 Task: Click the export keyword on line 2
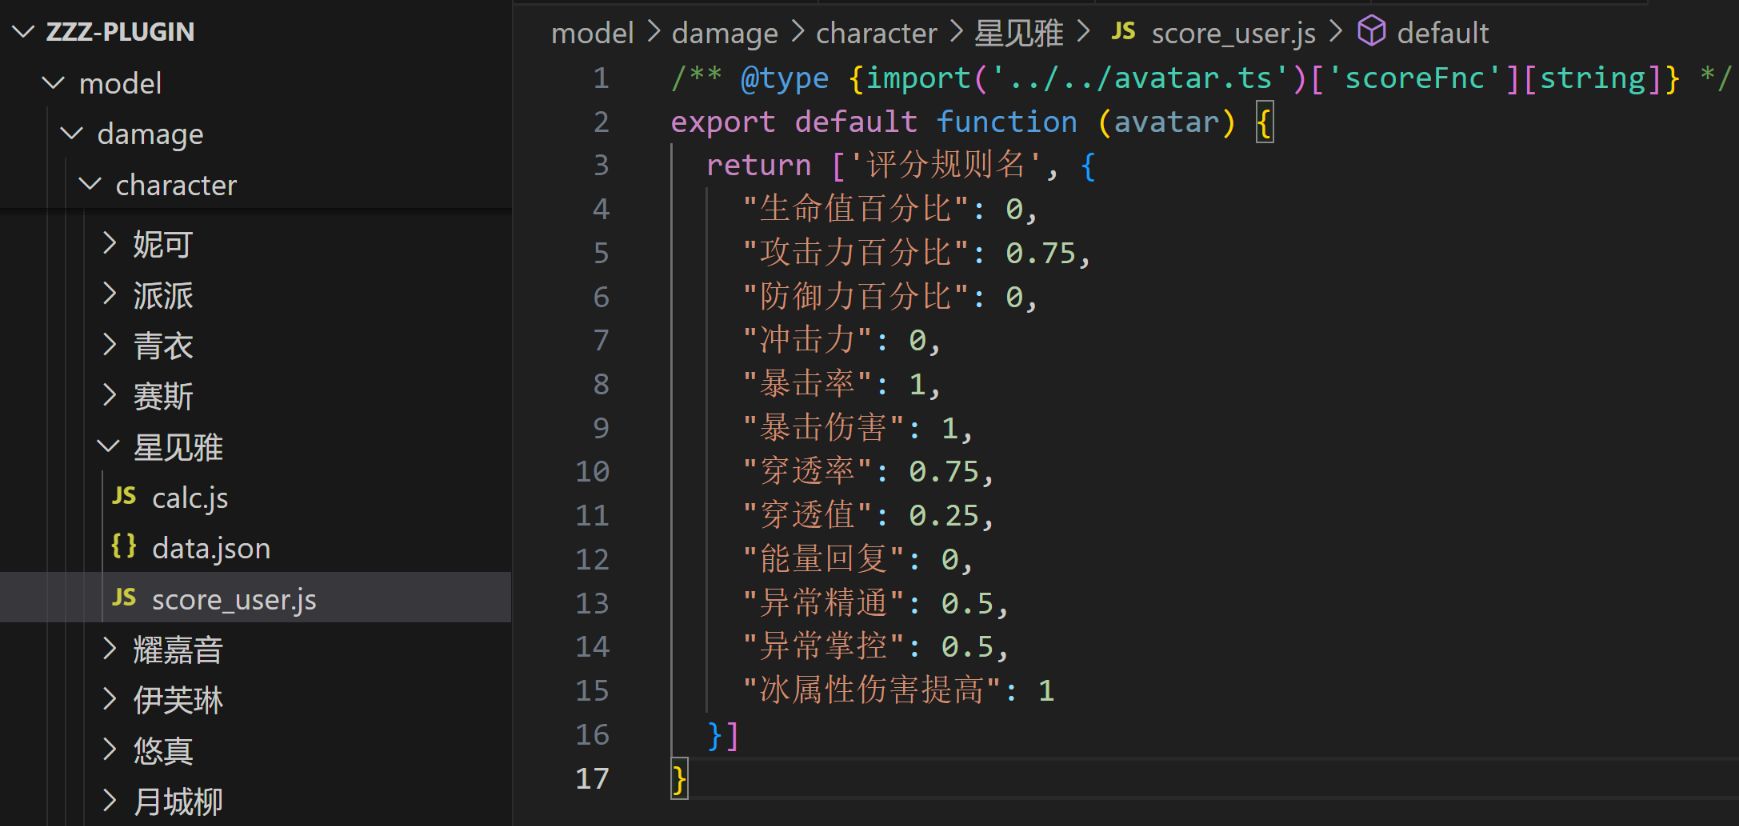(x=723, y=122)
